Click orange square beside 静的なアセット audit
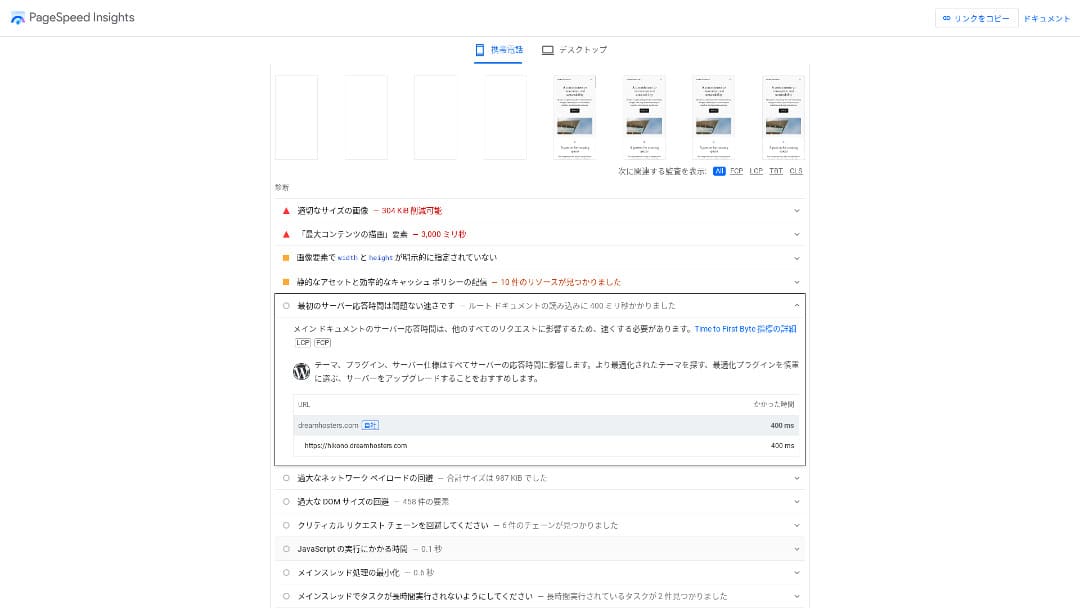Screen dimensions: 1080x608 [x=286, y=282]
